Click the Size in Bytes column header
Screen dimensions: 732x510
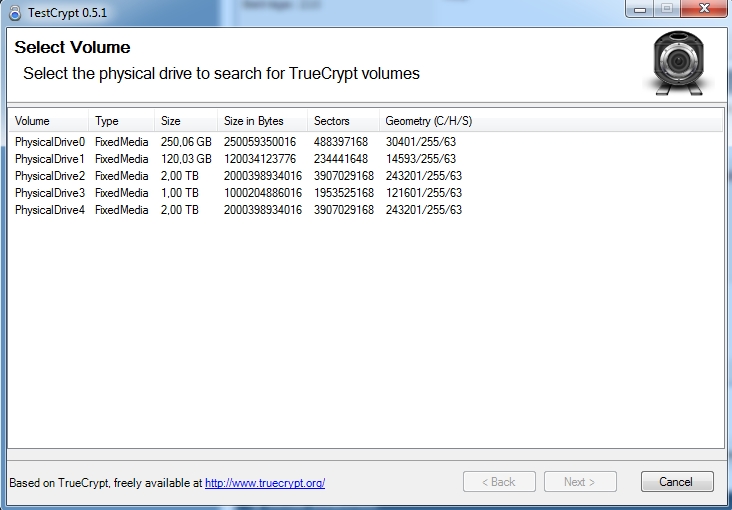tap(262, 121)
